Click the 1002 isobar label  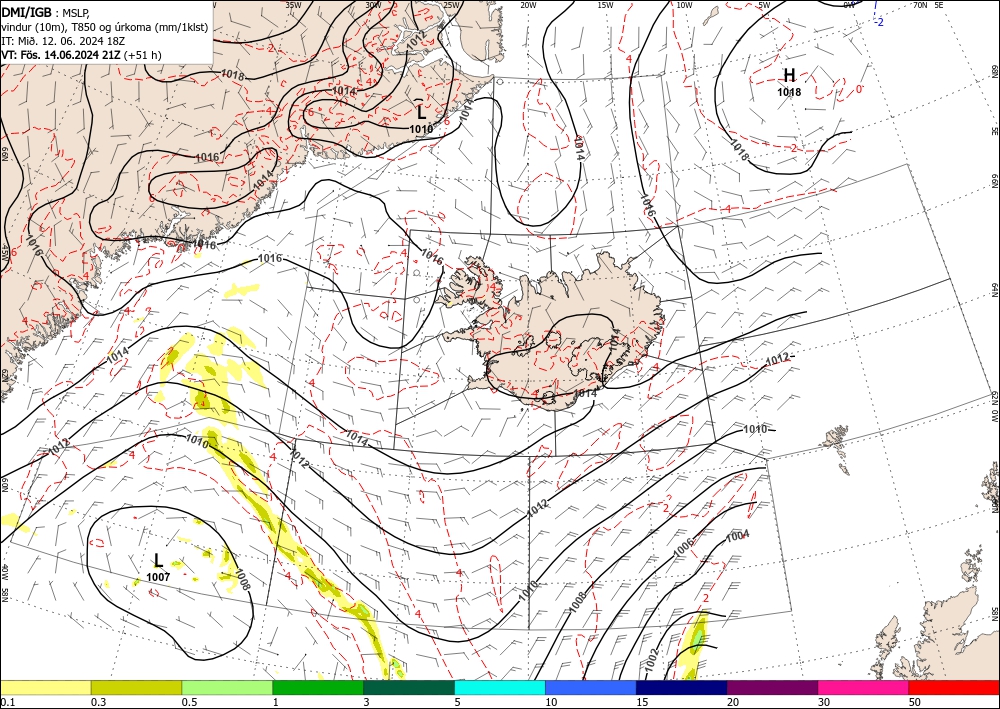click(x=649, y=661)
